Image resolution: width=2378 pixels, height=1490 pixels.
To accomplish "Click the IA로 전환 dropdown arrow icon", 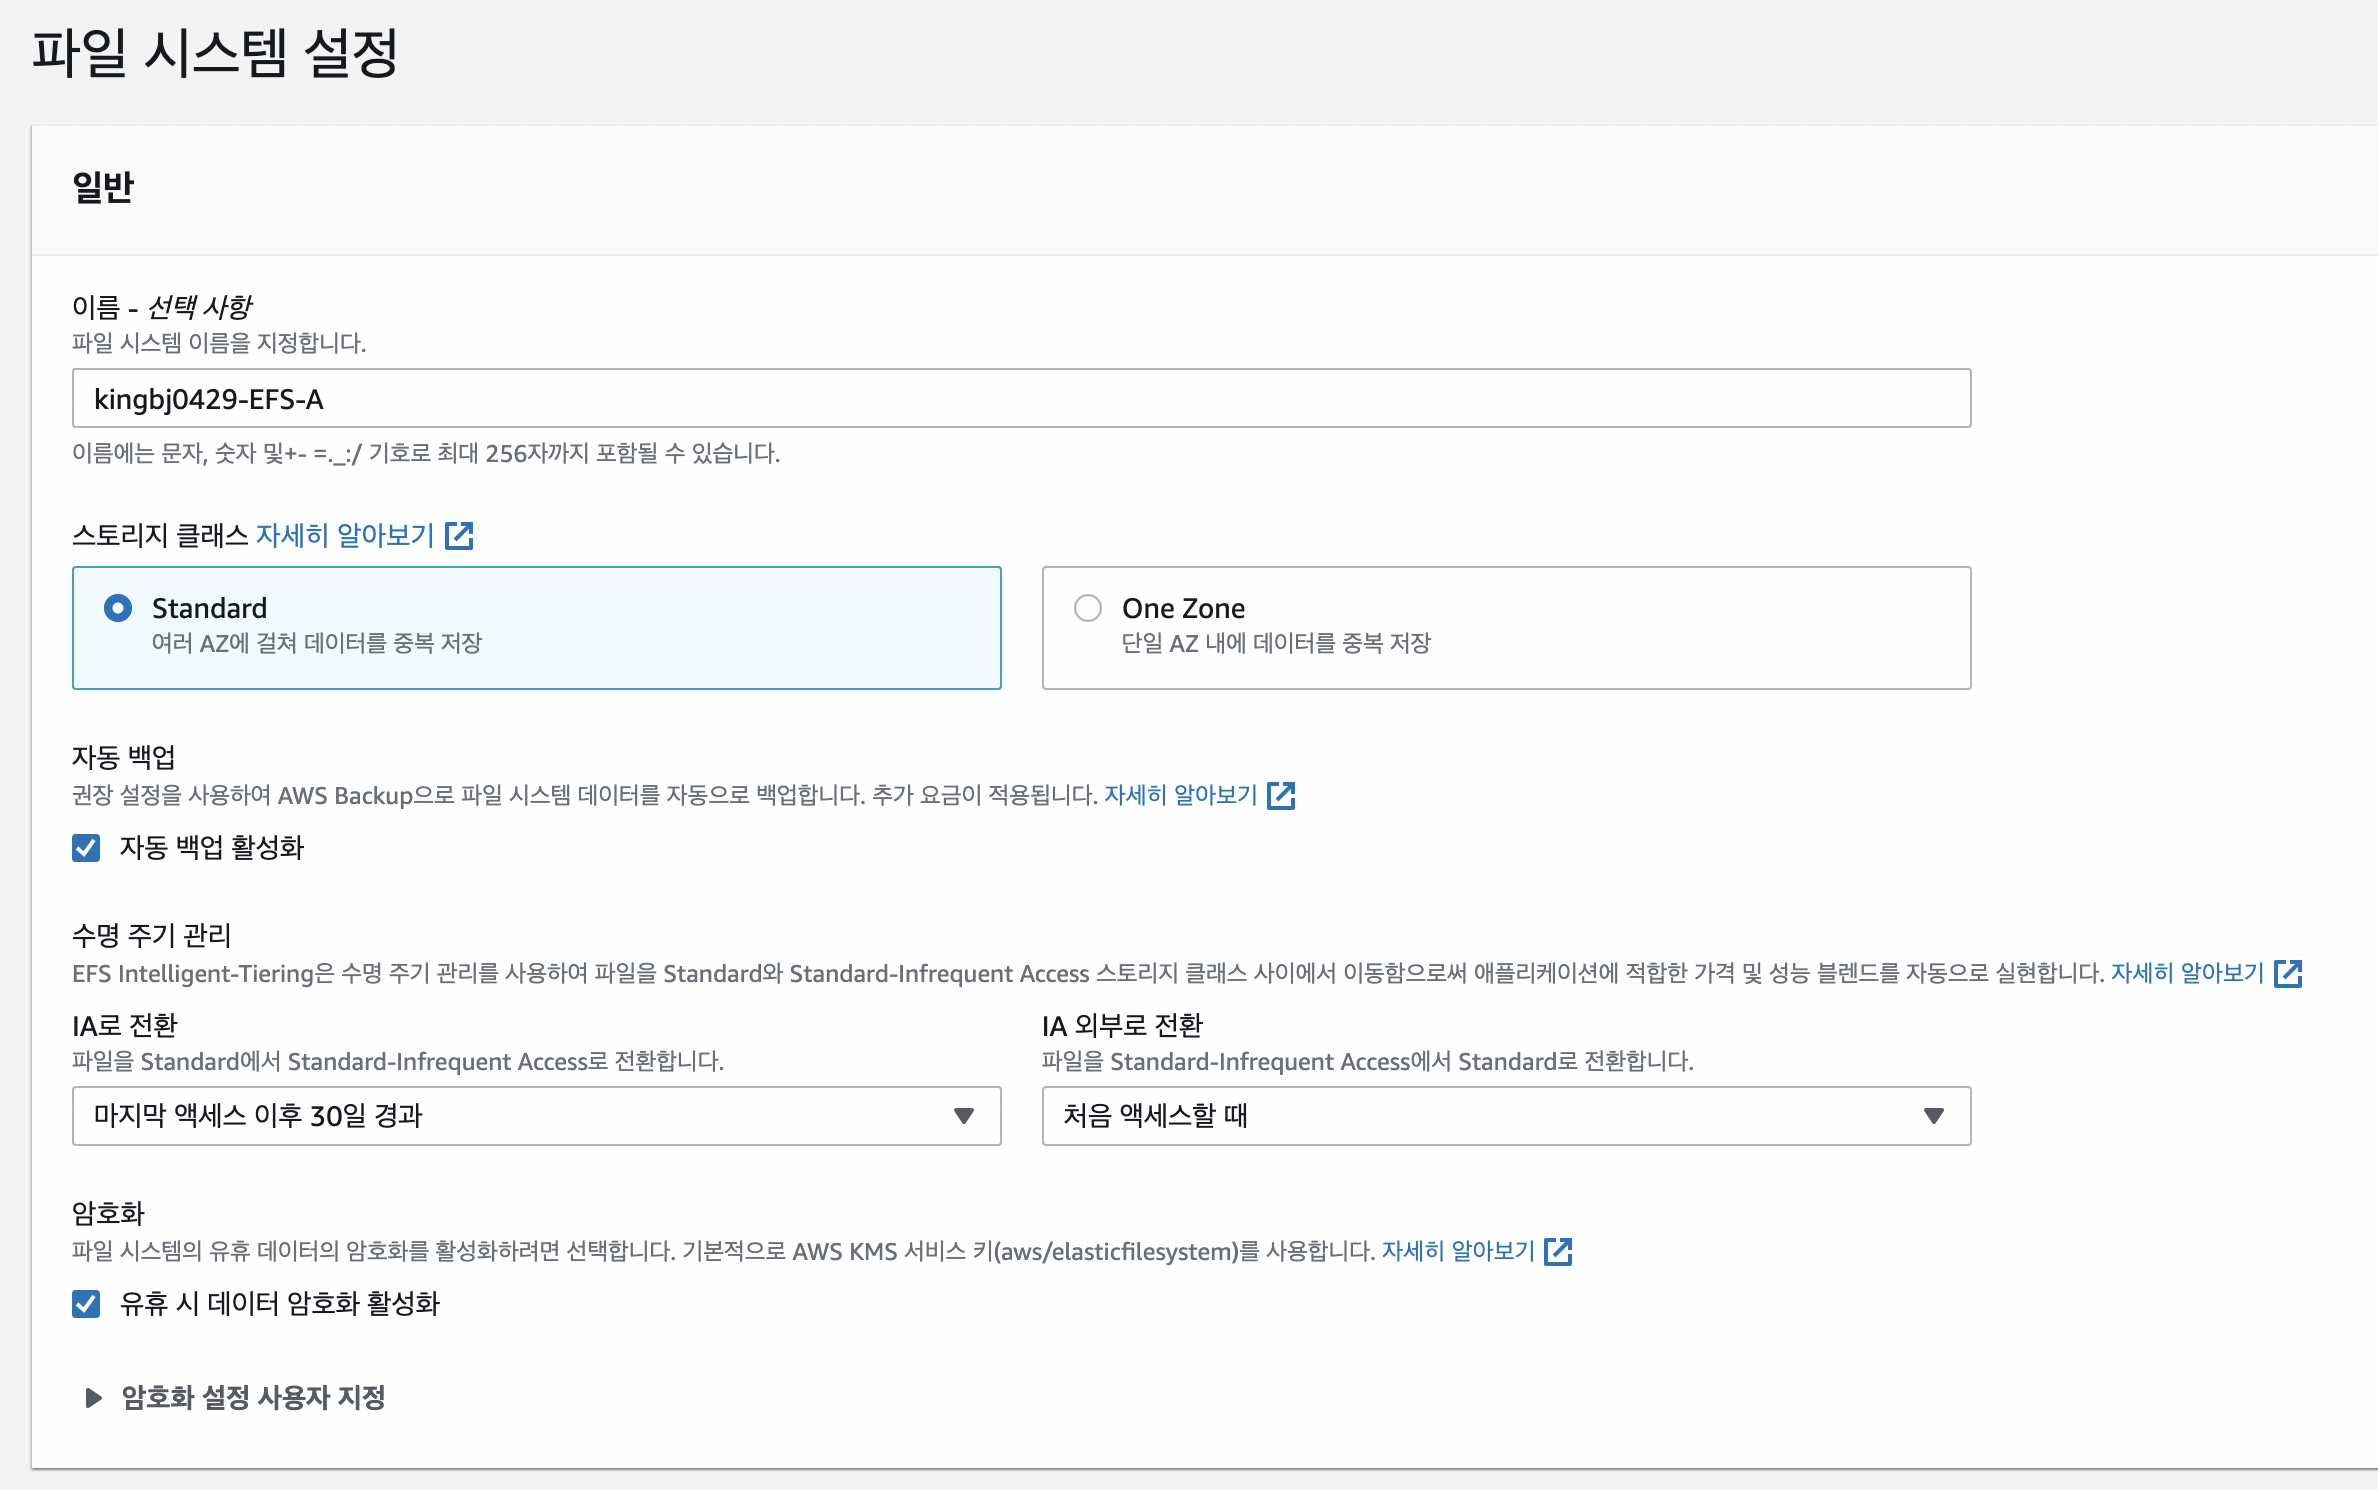I will (964, 1116).
